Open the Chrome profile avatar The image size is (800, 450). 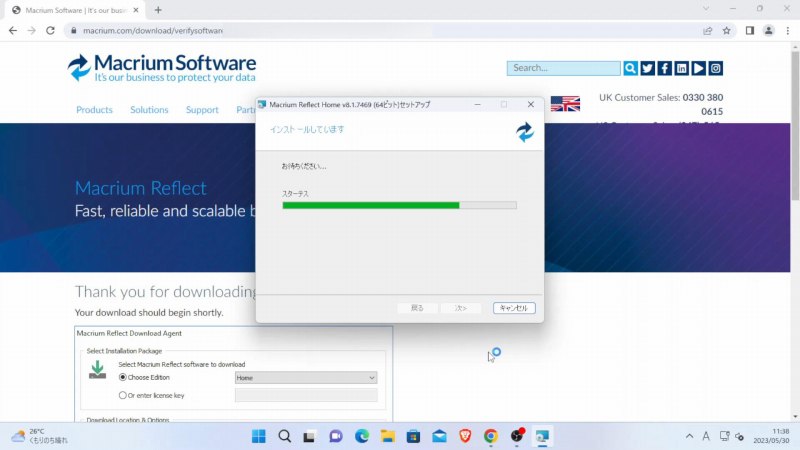coord(768,31)
